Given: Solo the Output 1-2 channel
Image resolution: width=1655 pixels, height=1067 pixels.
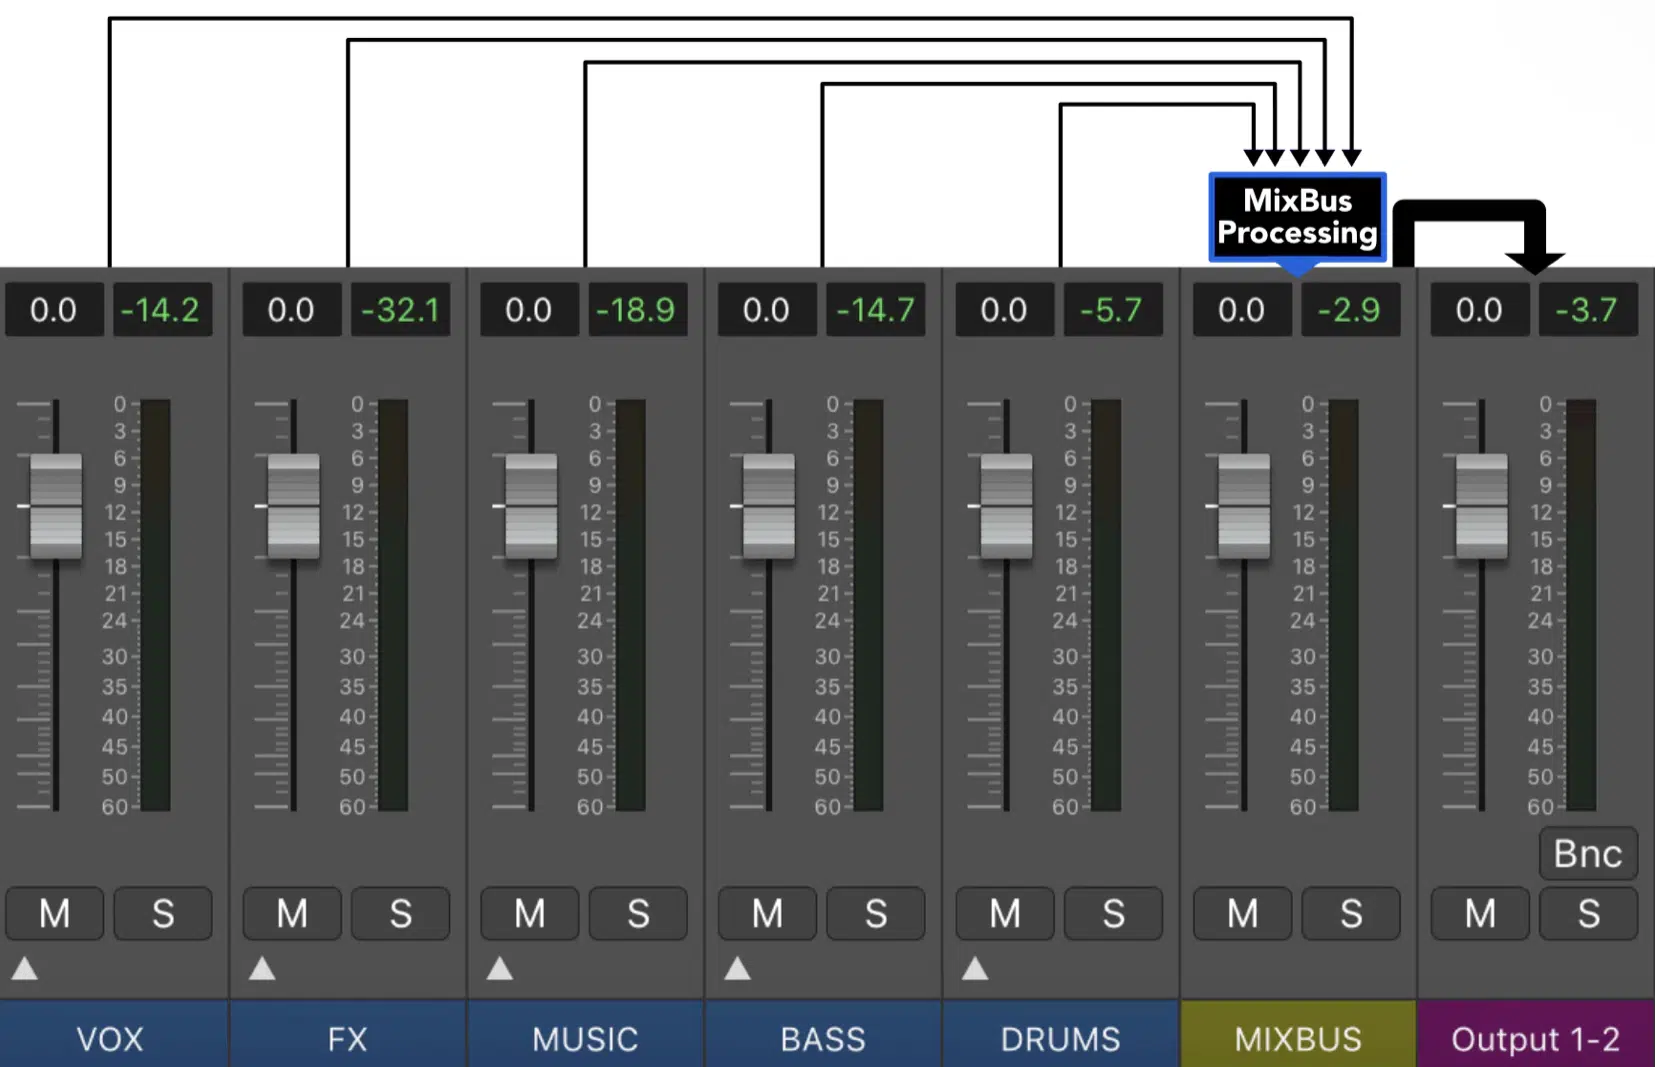Looking at the screenshot, I should pyautogui.click(x=1588, y=913).
